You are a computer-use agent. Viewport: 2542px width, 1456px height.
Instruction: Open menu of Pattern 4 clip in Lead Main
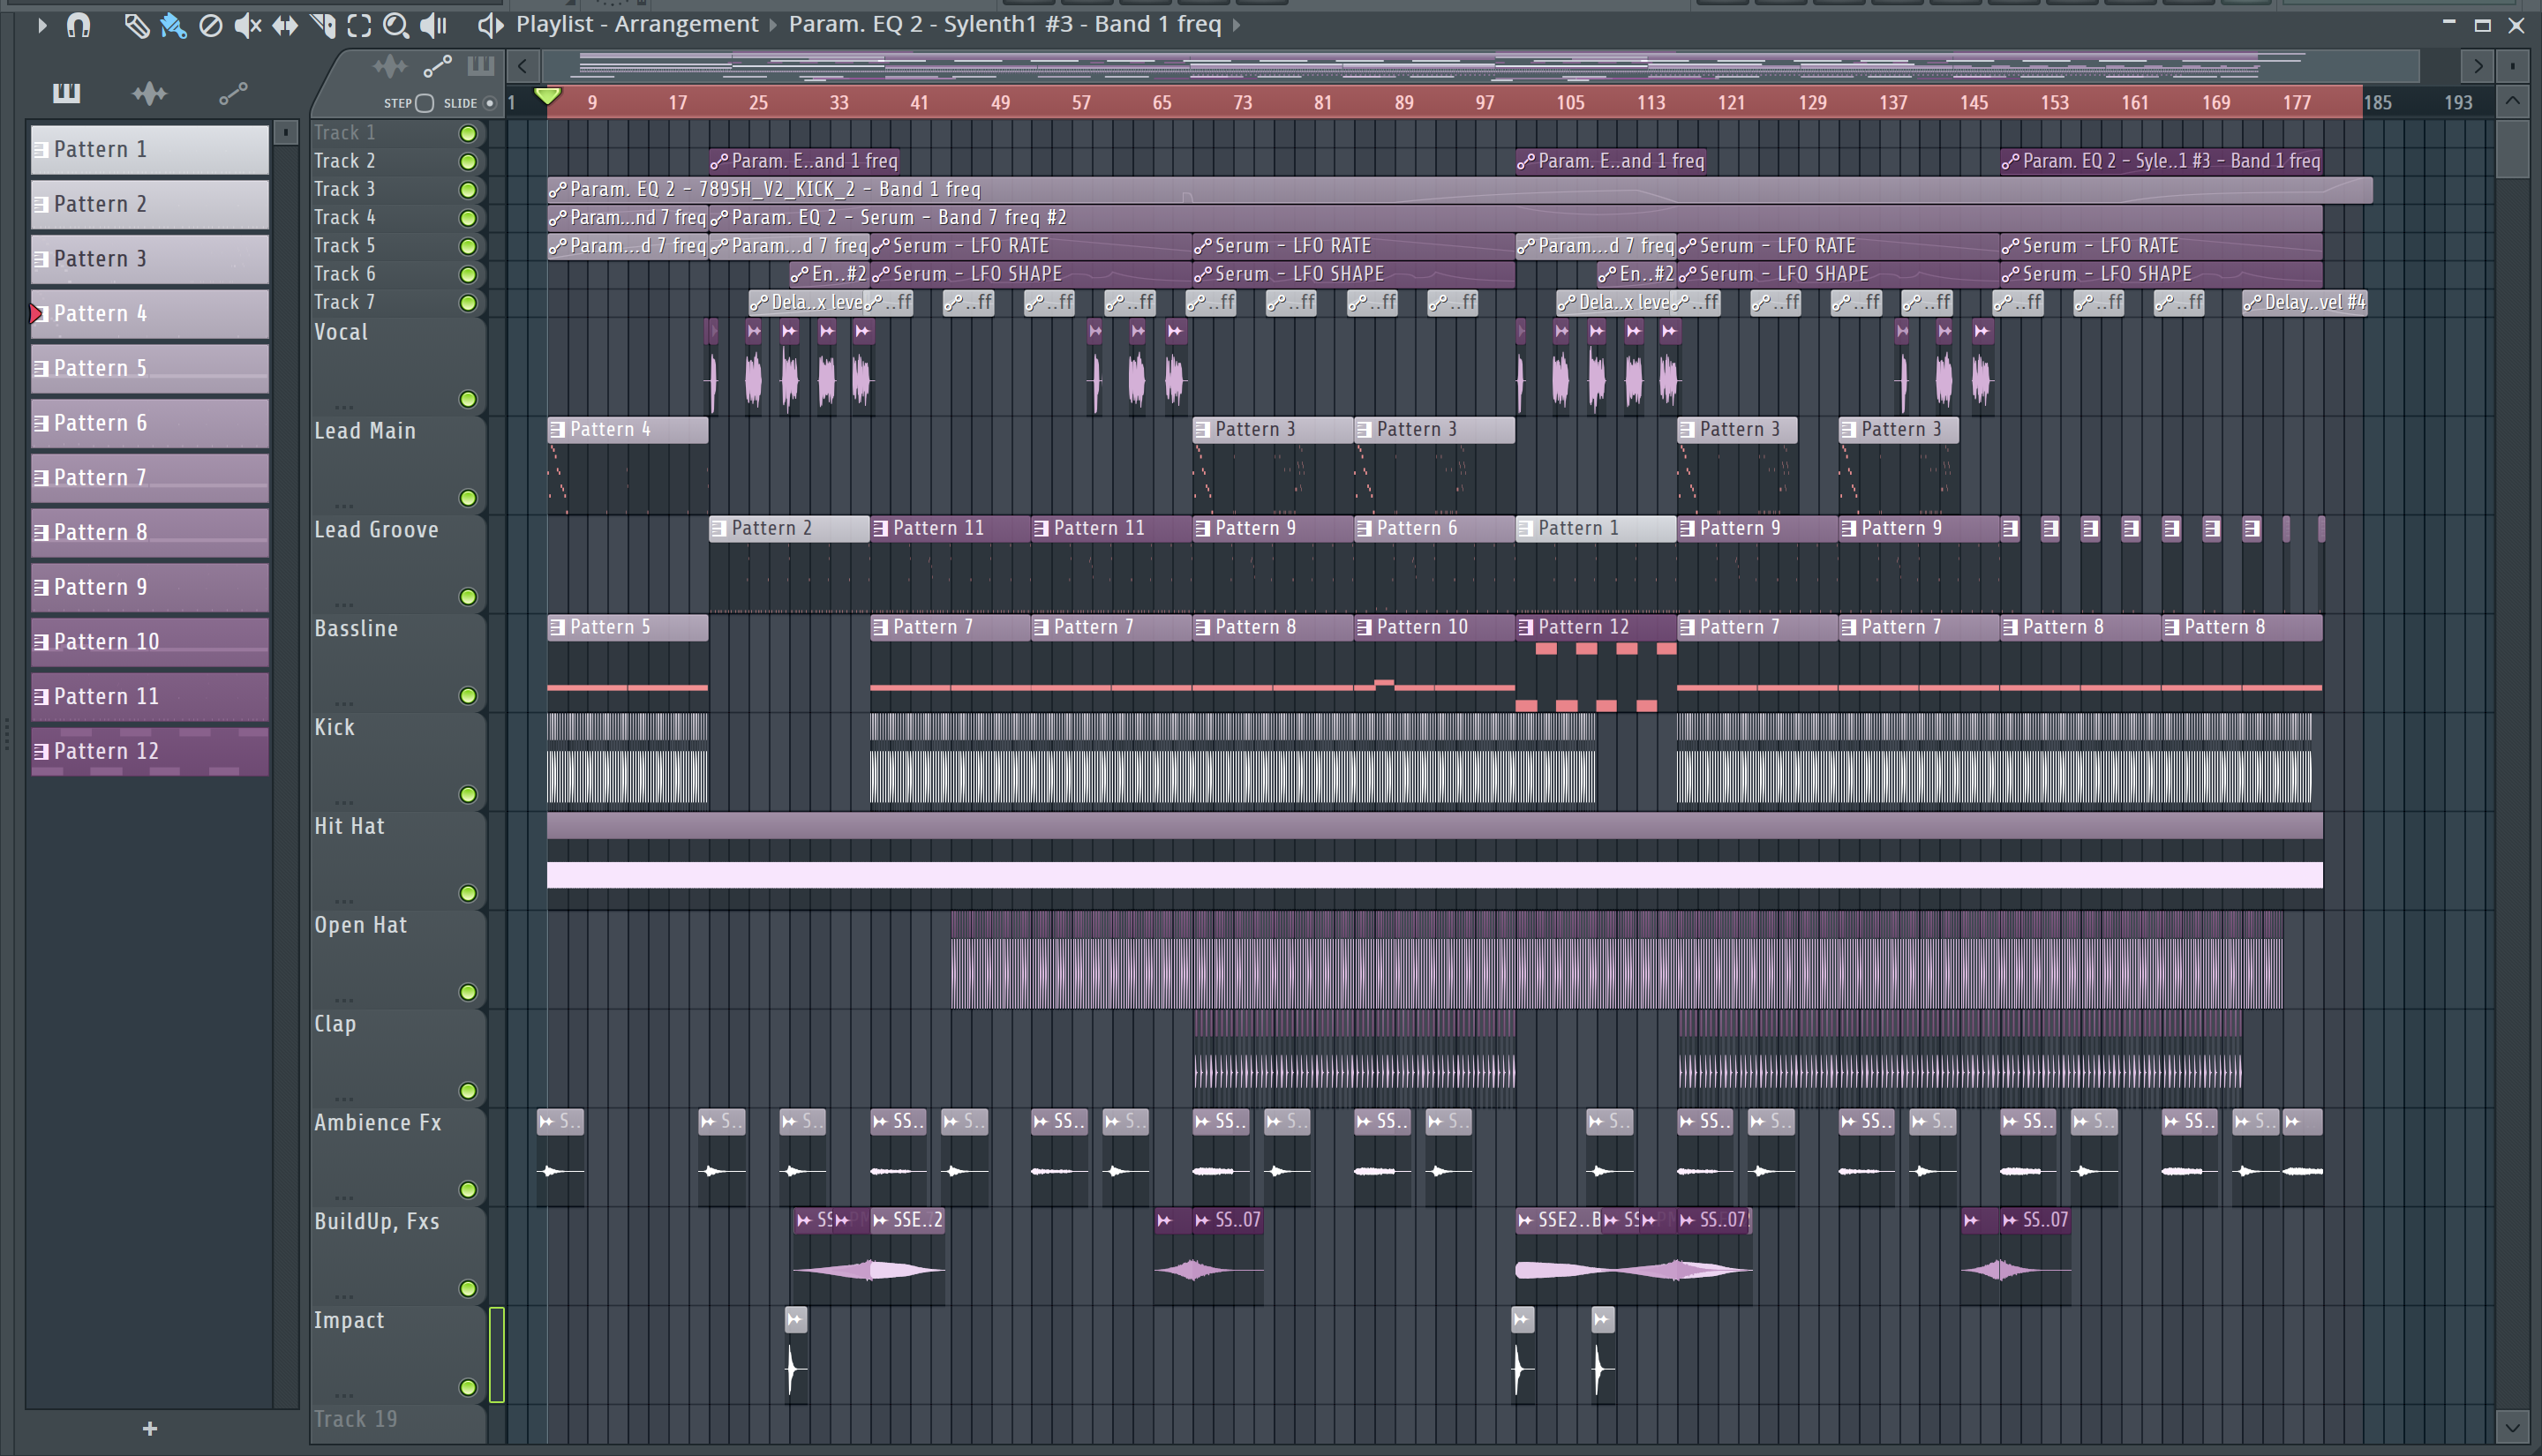[557, 430]
